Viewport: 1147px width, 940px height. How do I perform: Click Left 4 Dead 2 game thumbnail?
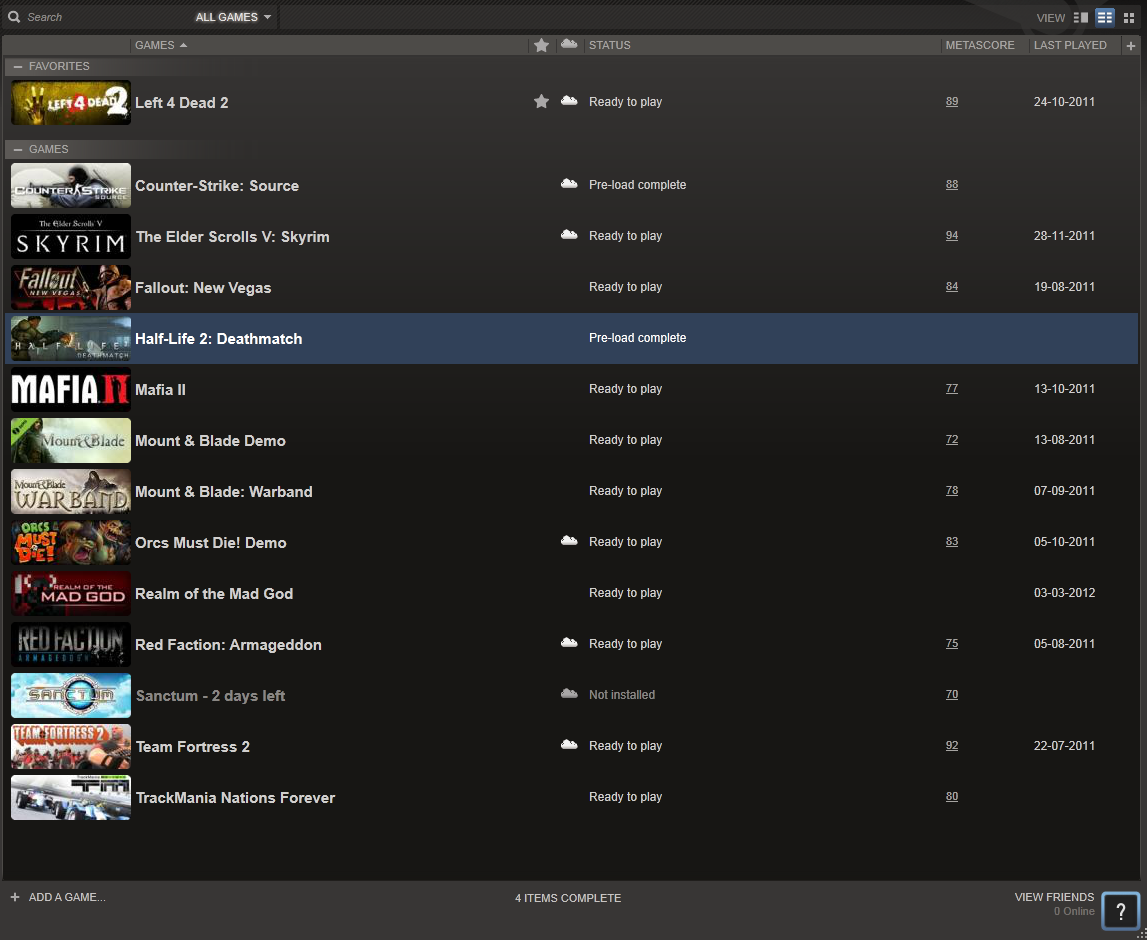click(71, 102)
